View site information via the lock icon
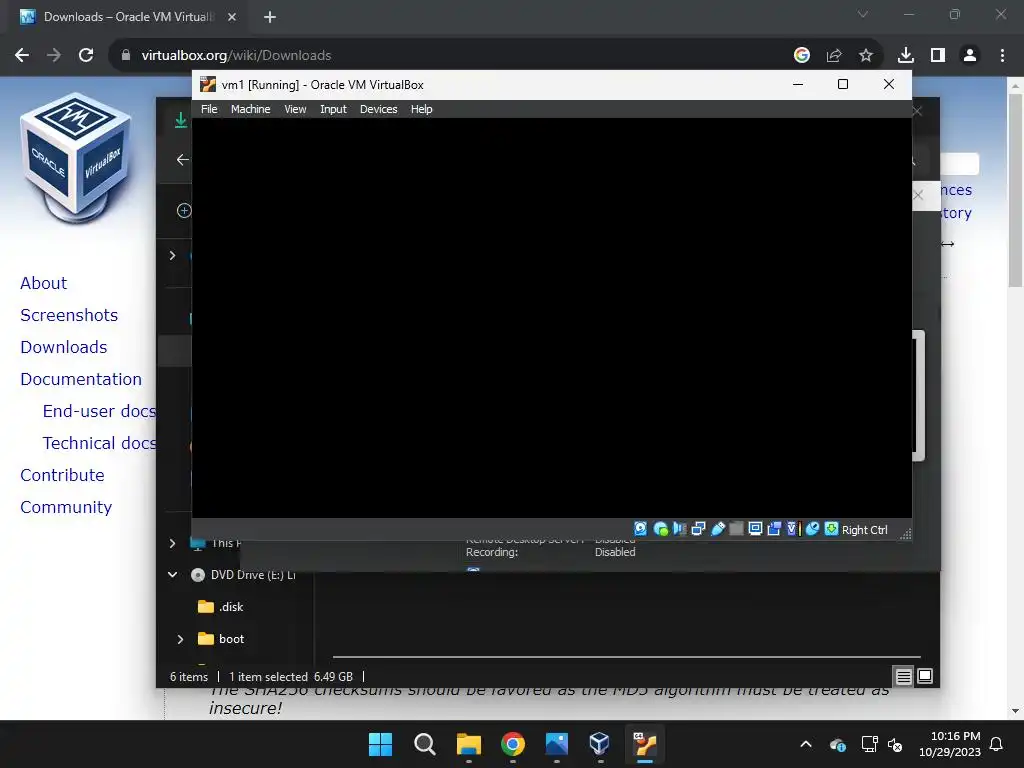The width and height of the screenshot is (1024, 768). click(x=125, y=56)
